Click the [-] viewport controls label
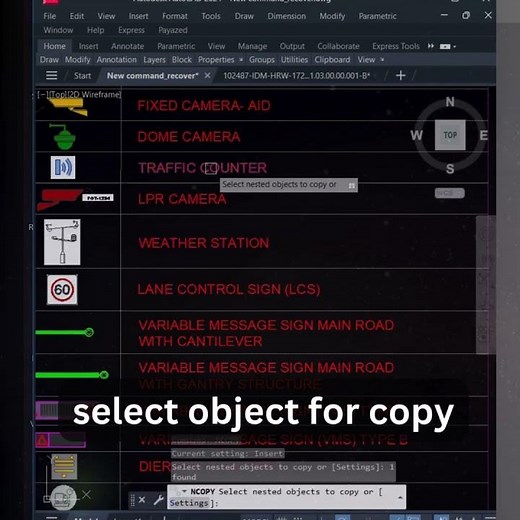This screenshot has width=520, height=520. (x=42, y=95)
